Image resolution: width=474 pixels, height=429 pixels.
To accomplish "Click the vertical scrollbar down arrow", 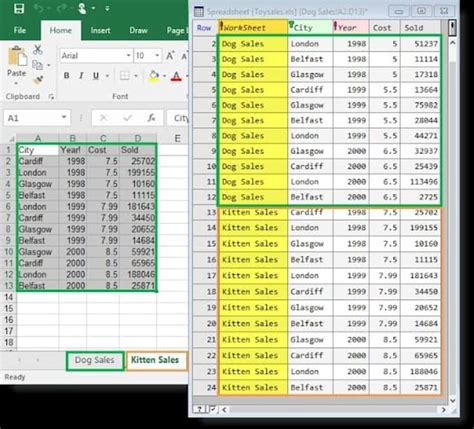I will 452,400.
